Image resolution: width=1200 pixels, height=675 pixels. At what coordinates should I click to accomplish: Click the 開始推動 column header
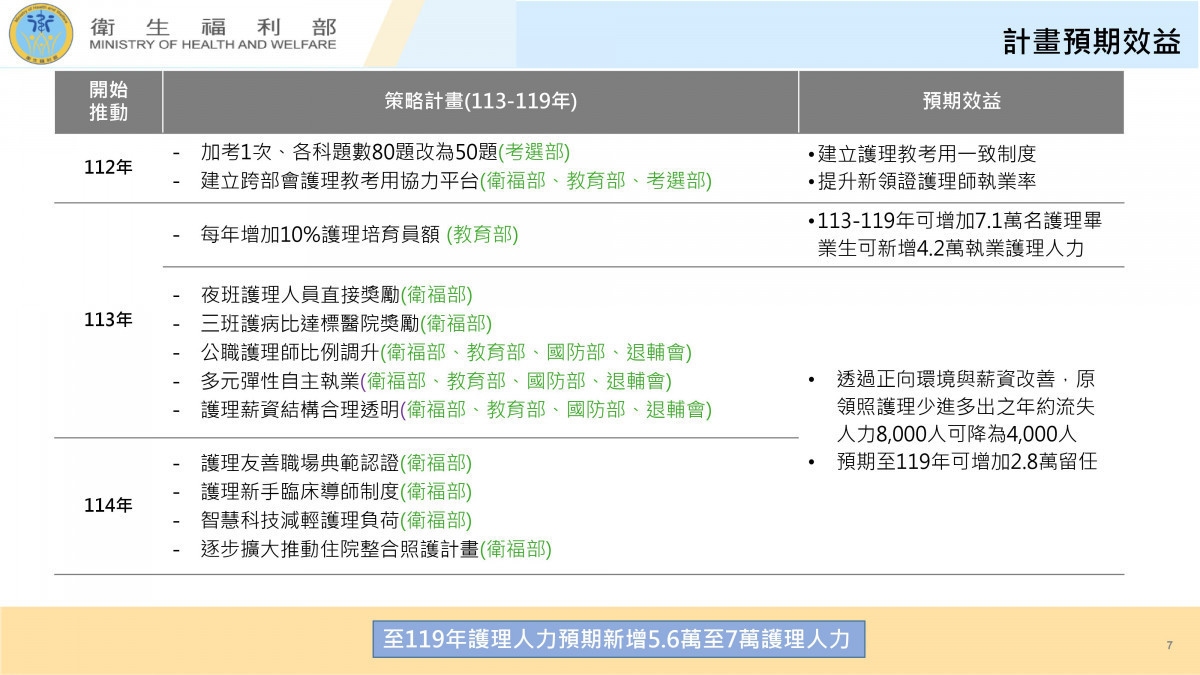[x=108, y=101]
